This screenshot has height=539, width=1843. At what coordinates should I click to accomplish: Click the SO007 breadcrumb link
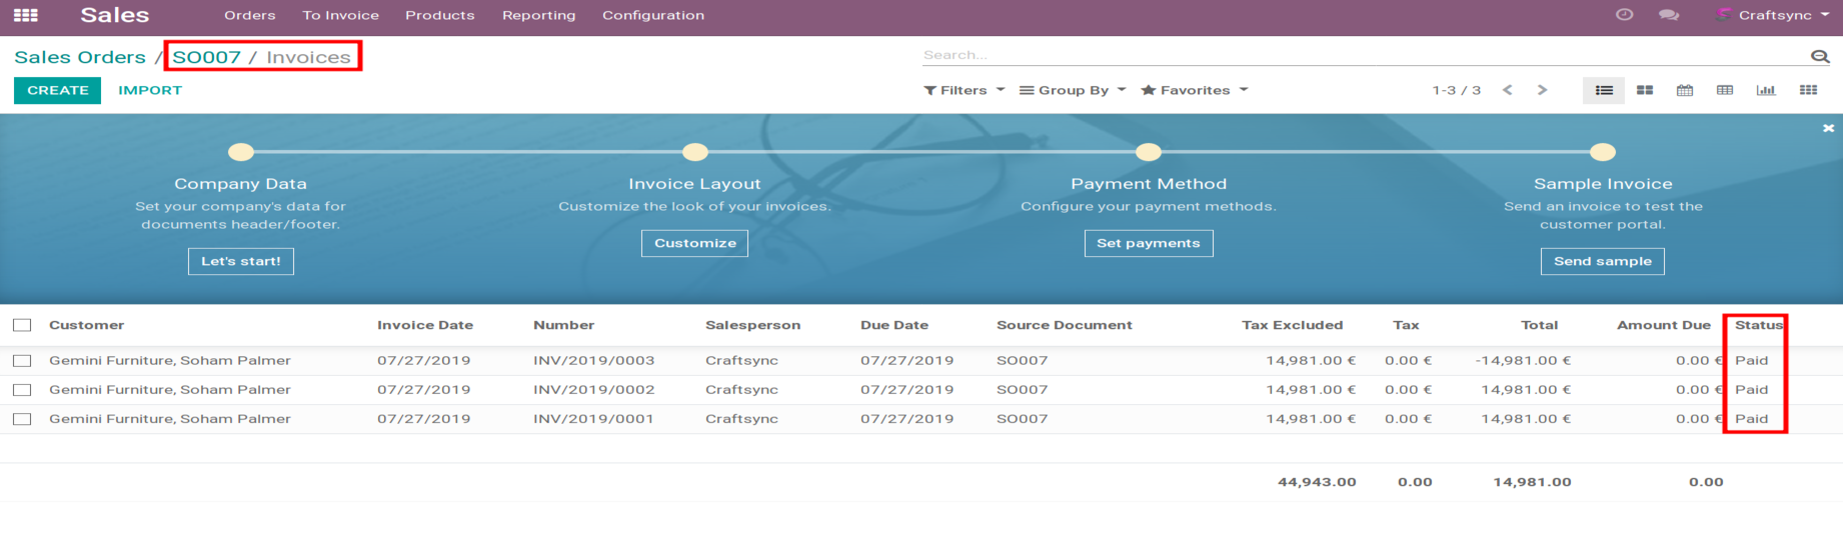point(206,57)
